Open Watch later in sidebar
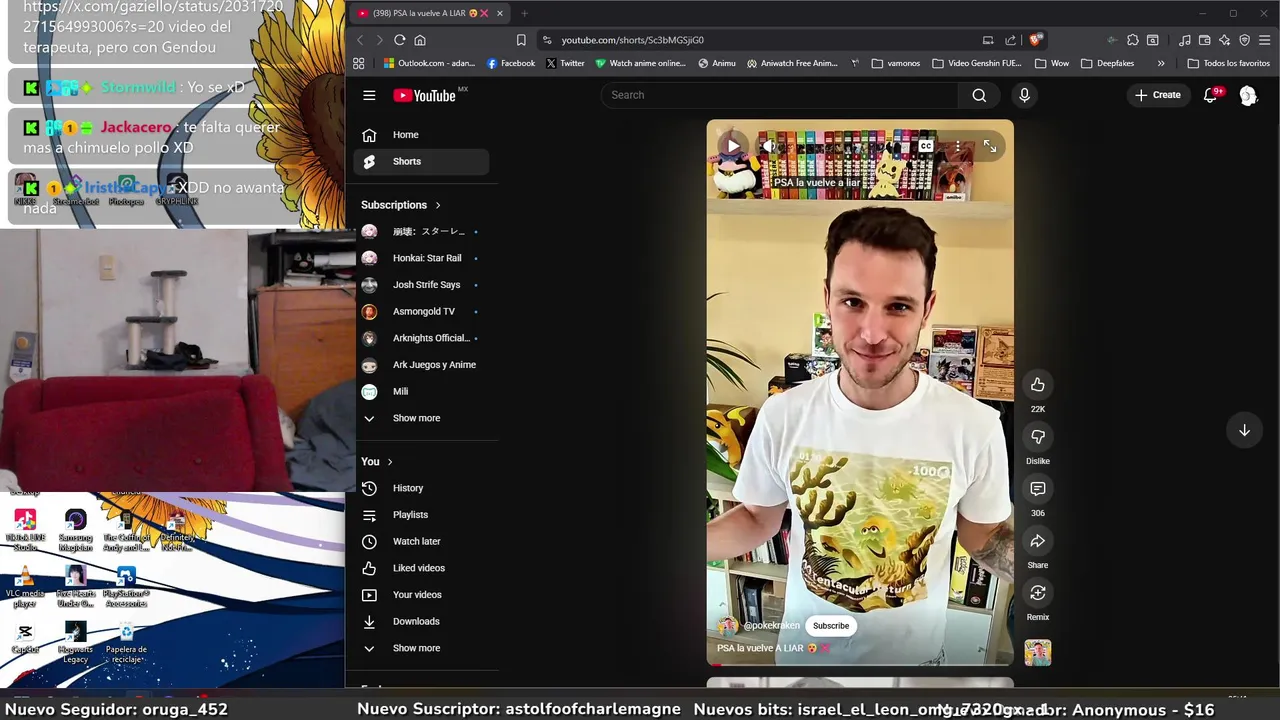The width and height of the screenshot is (1280, 720). click(422, 541)
